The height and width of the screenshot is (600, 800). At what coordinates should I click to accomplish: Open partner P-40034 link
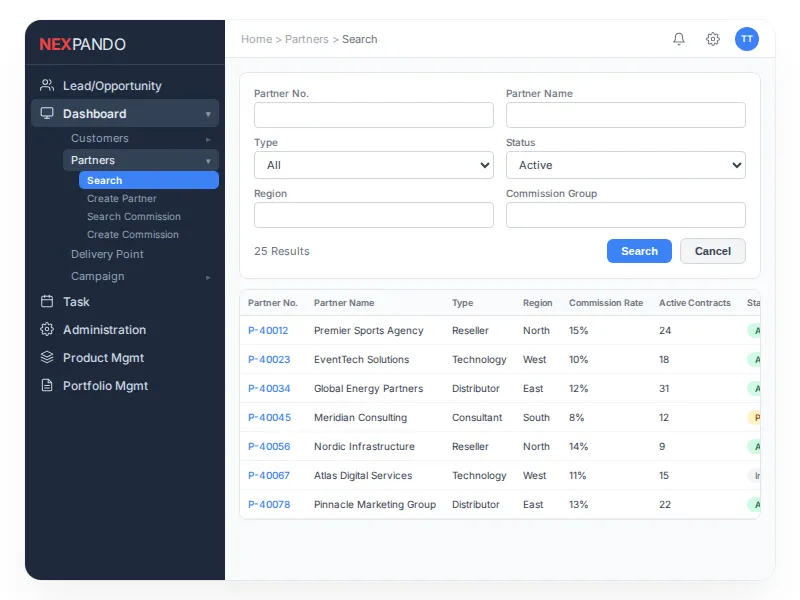tap(269, 389)
